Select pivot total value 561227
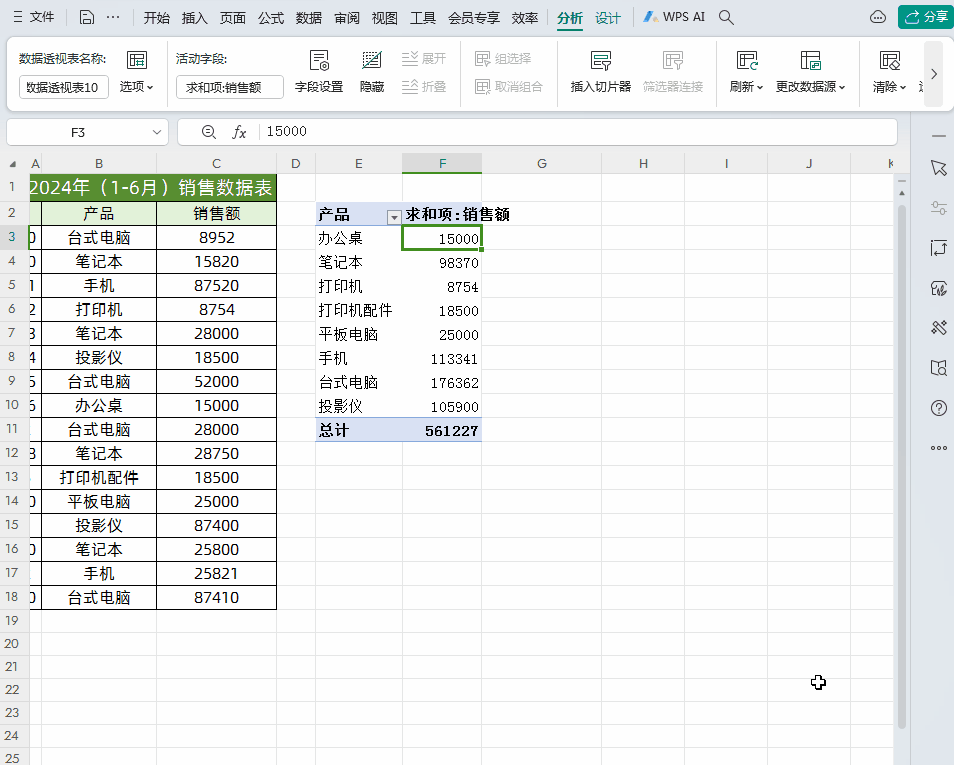Image resolution: width=954 pixels, height=765 pixels. tap(442, 430)
